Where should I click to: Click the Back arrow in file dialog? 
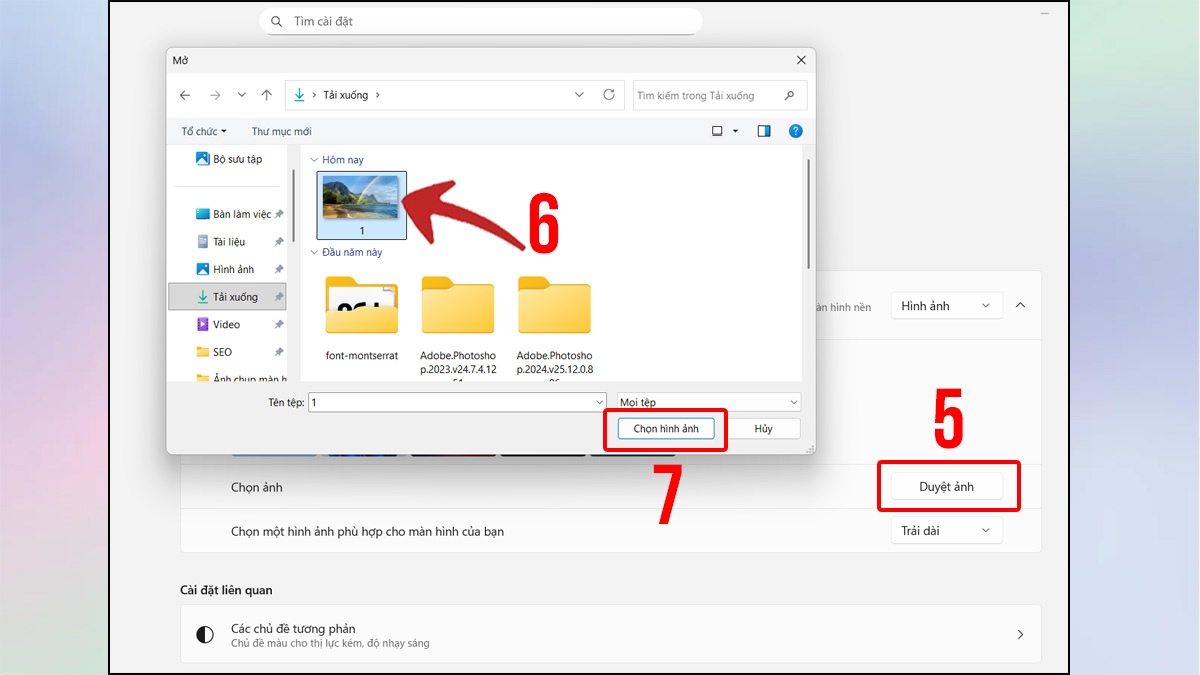(x=185, y=95)
